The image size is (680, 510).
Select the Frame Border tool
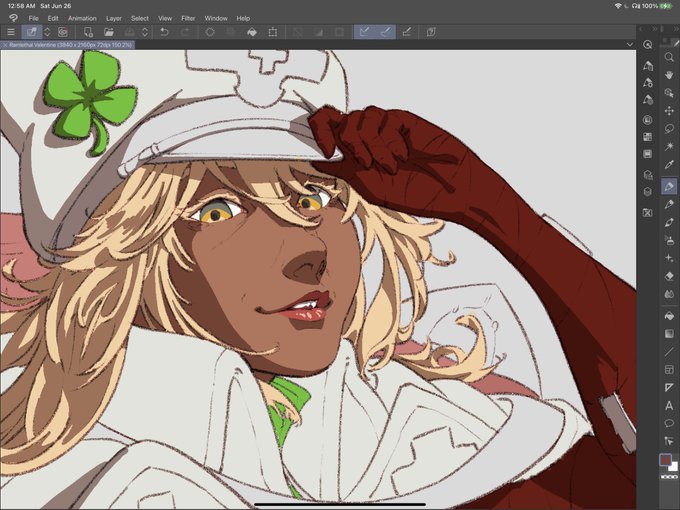(x=669, y=369)
